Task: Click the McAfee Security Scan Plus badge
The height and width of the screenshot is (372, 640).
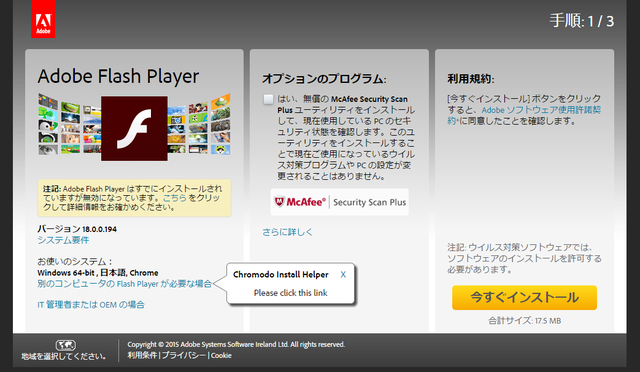Action: (x=340, y=202)
